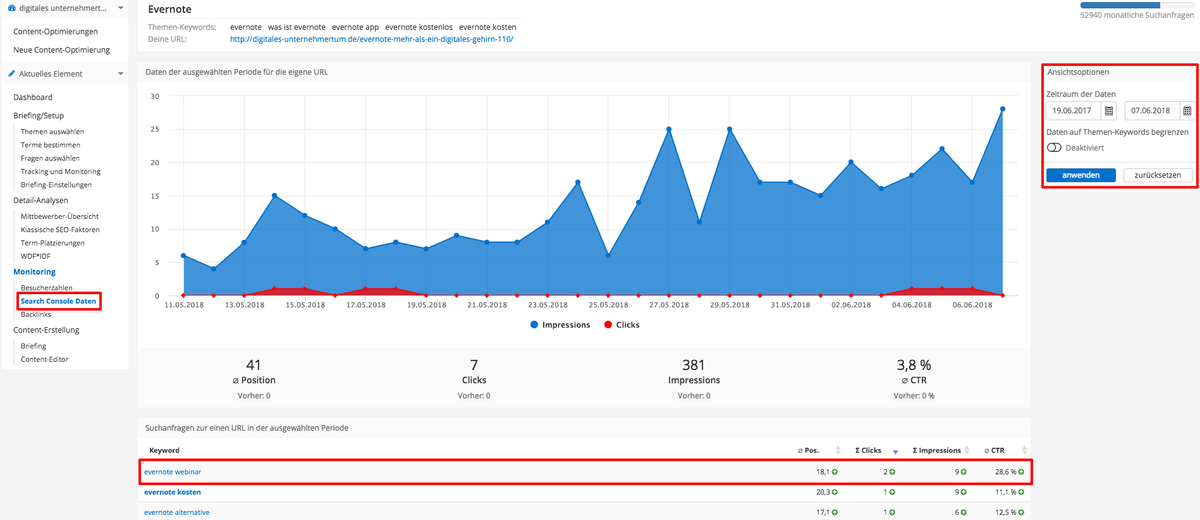Open Briefing under Content-Erstellung
The width and height of the screenshot is (1200, 520).
[33, 346]
